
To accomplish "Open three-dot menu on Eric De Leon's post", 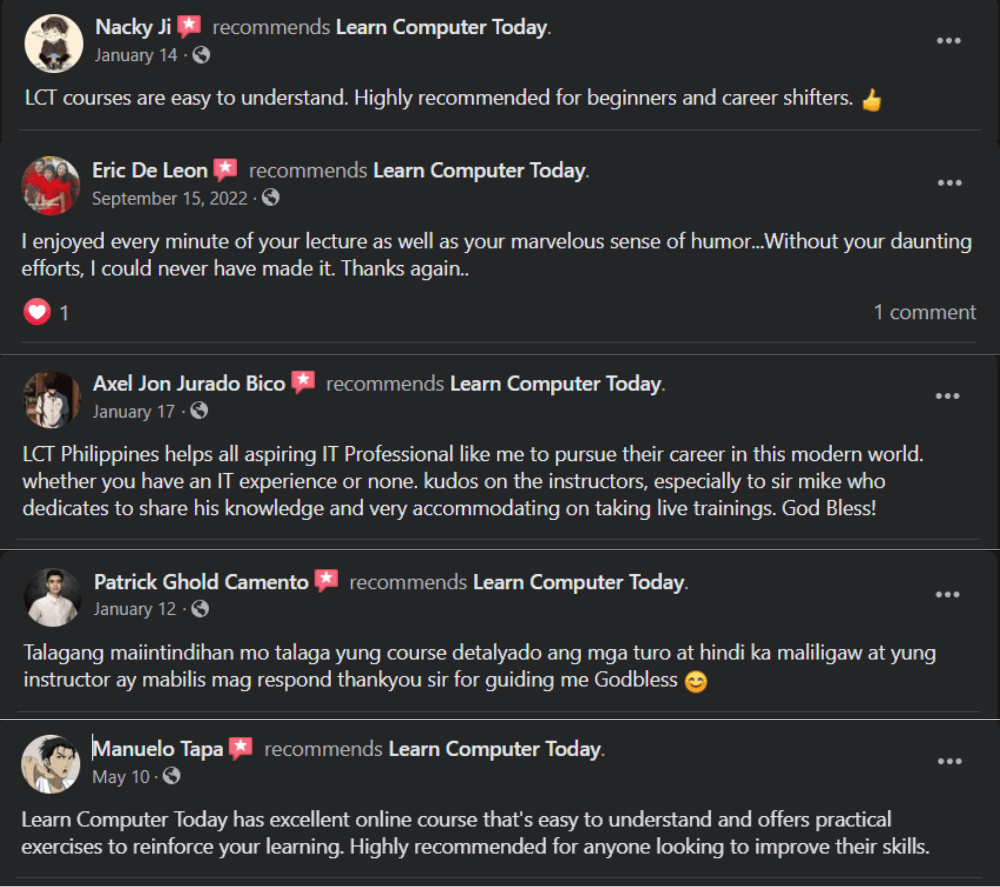I will click(x=948, y=183).
